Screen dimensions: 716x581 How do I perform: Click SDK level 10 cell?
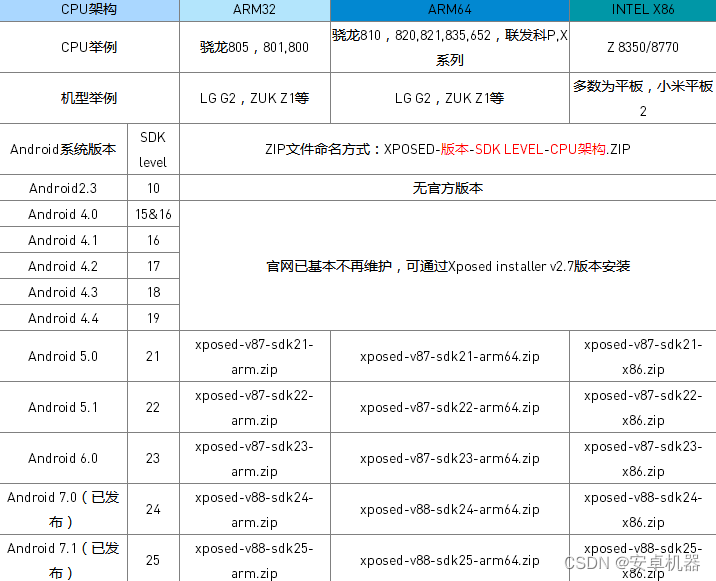[153, 188]
